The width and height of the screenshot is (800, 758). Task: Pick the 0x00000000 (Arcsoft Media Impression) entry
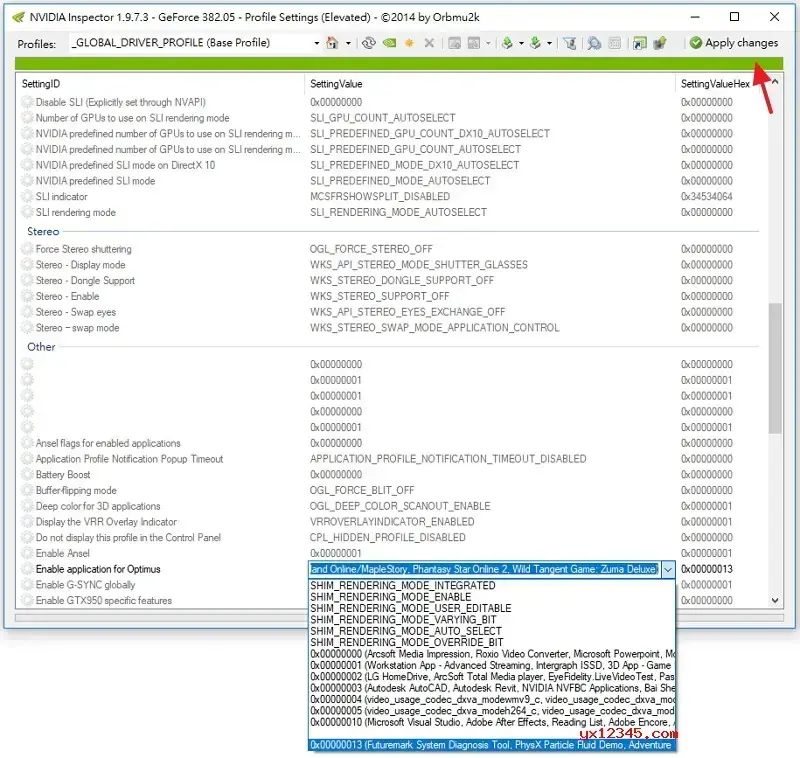pyautogui.click(x=492, y=654)
